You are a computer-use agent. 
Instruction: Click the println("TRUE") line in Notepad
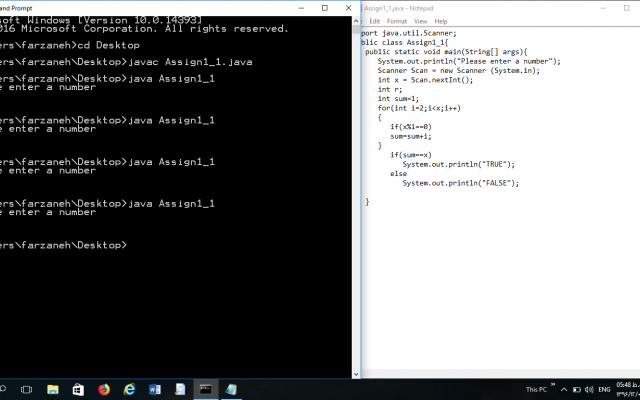tap(459, 164)
